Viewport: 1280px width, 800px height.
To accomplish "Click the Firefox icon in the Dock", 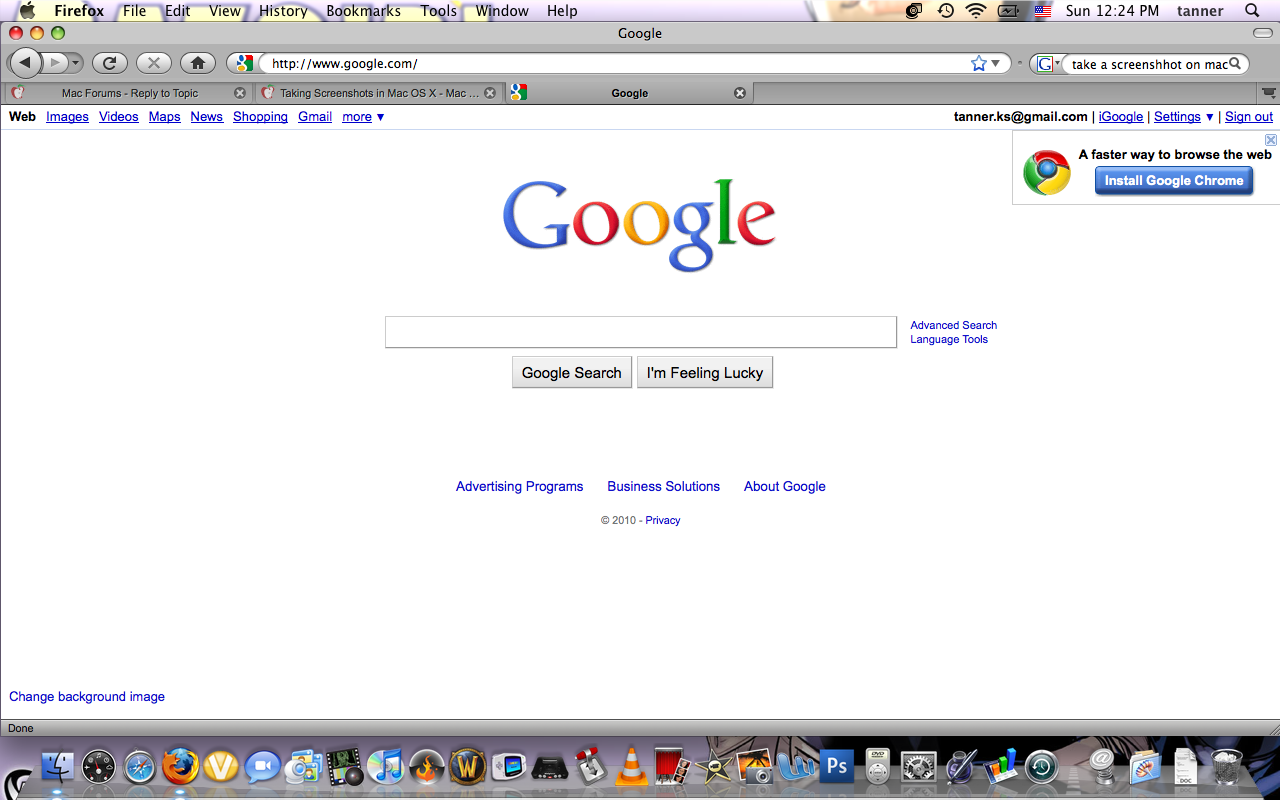I will tap(181, 768).
